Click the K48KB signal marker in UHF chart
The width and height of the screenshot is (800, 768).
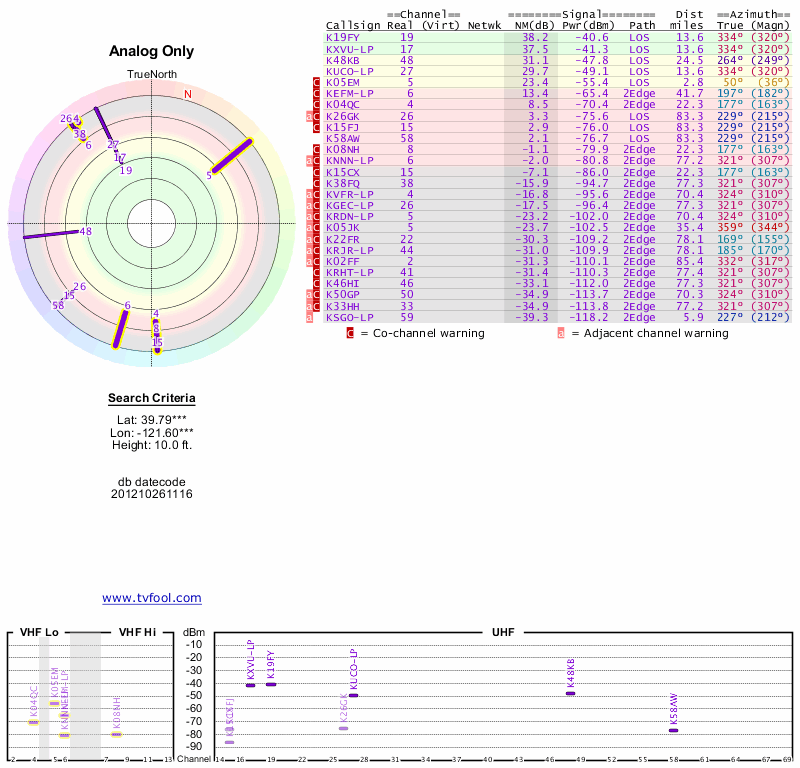tap(570, 693)
